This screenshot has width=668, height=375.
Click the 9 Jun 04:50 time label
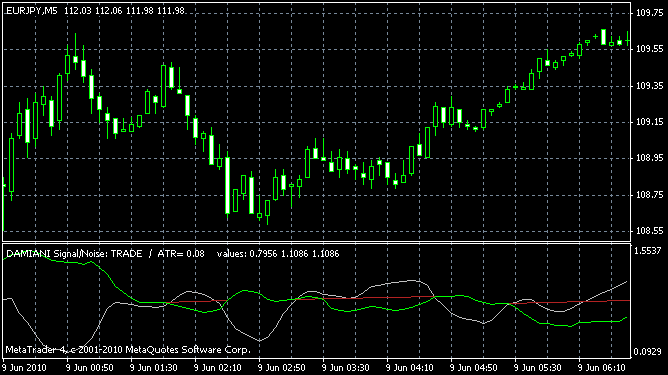pyautogui.click(x=473, y=368)
